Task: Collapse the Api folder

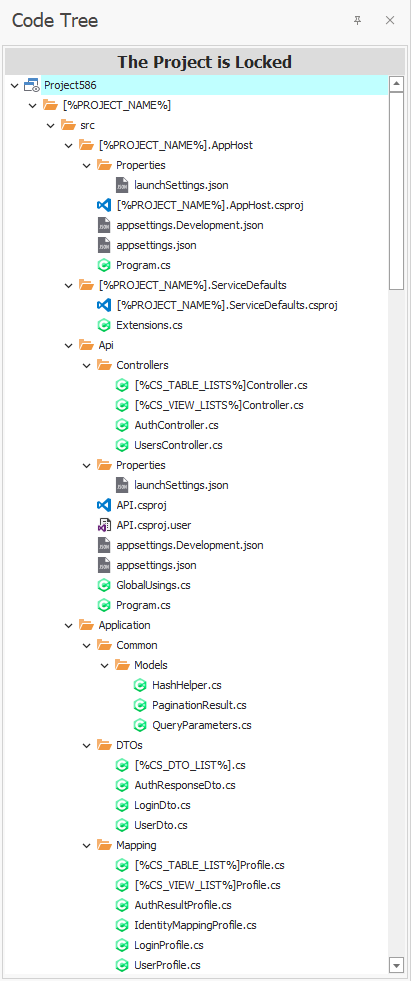Action: [x=69, y=345]
